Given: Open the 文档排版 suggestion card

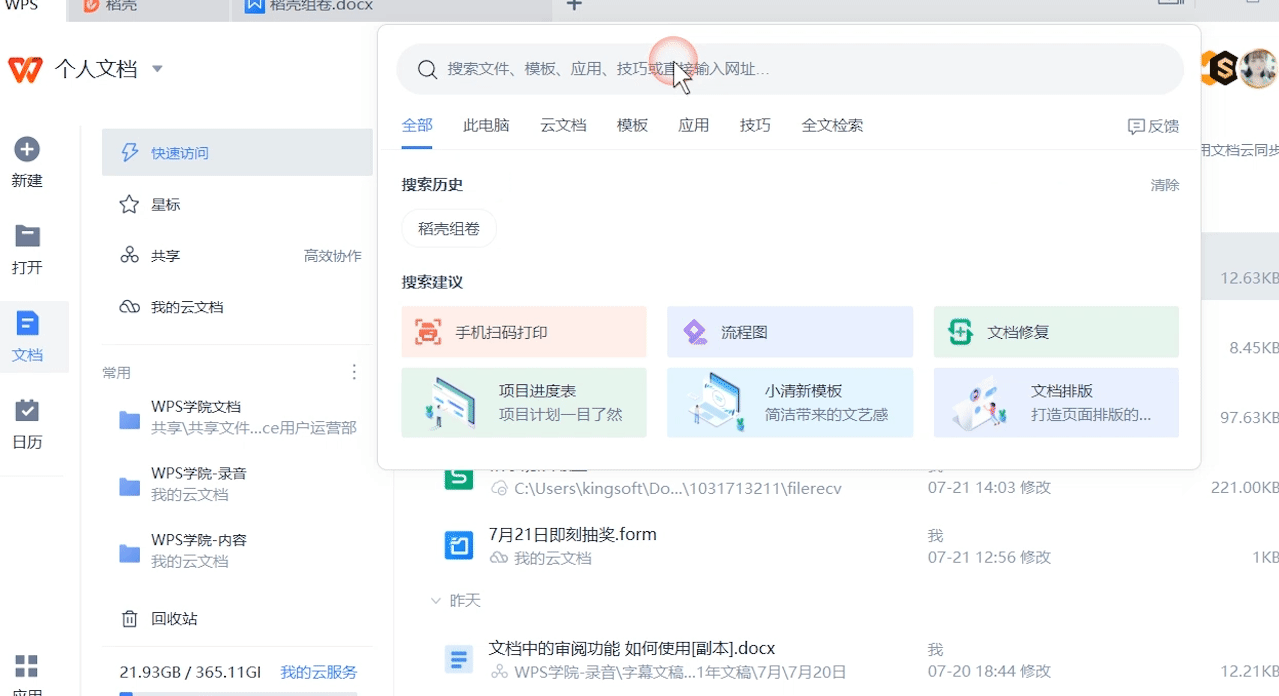Looking at the screenshot, I should [1056, 403].
